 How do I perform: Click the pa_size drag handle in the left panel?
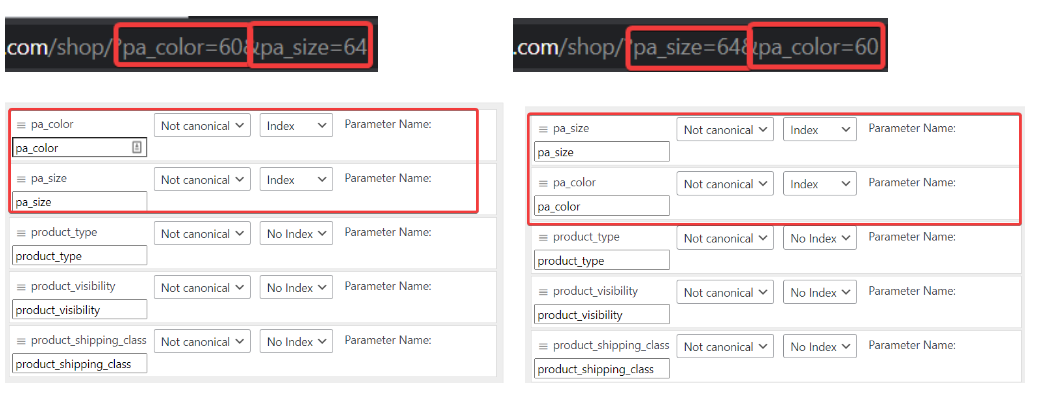(x=21, y=179)
